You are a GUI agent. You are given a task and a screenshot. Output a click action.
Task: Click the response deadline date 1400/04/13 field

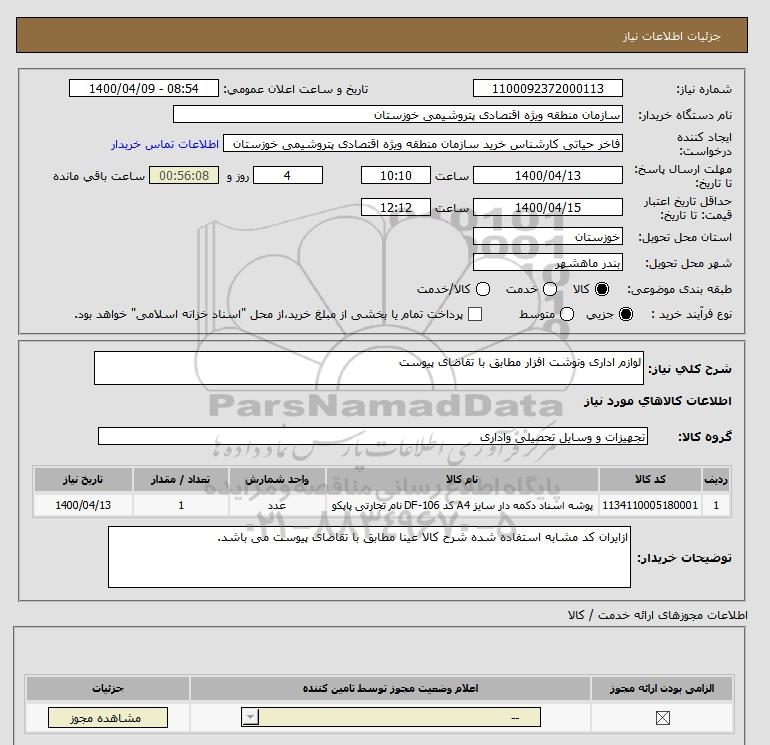(x=548, y=175)
